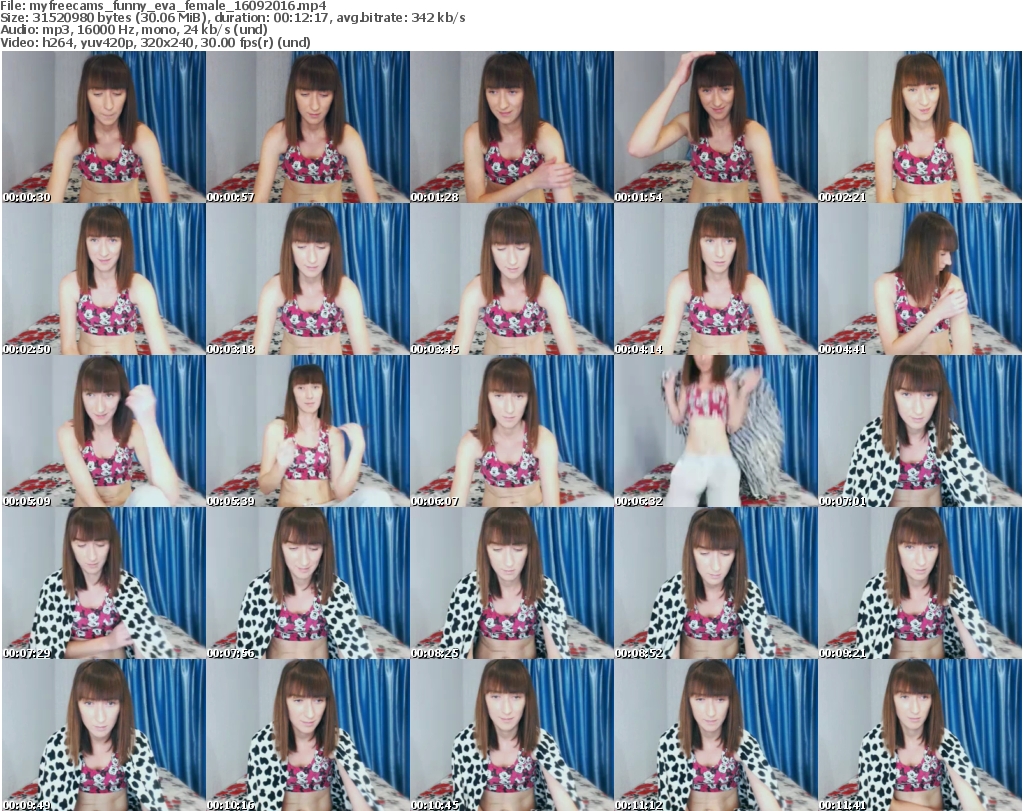
Task: Open the frame marked 00:06:32
Action: [715, 431]
